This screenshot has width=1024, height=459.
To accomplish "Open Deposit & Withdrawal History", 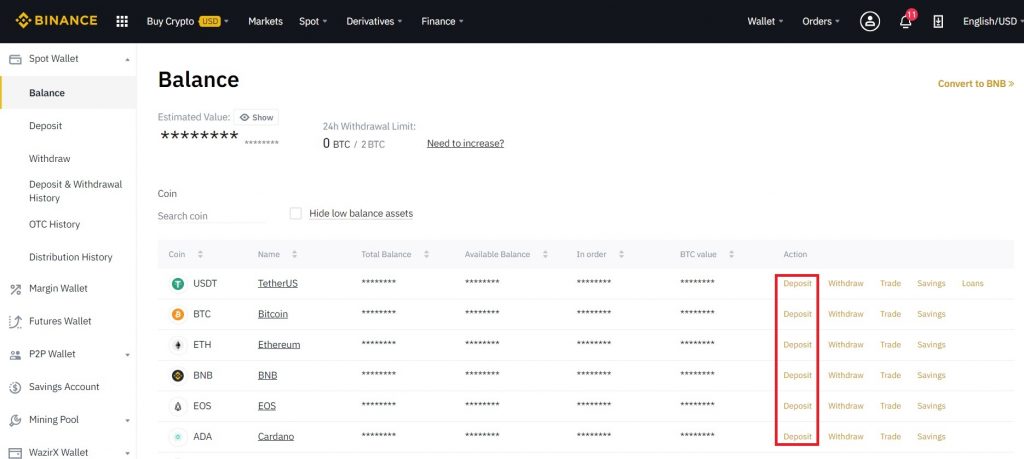I will [76, 191].
